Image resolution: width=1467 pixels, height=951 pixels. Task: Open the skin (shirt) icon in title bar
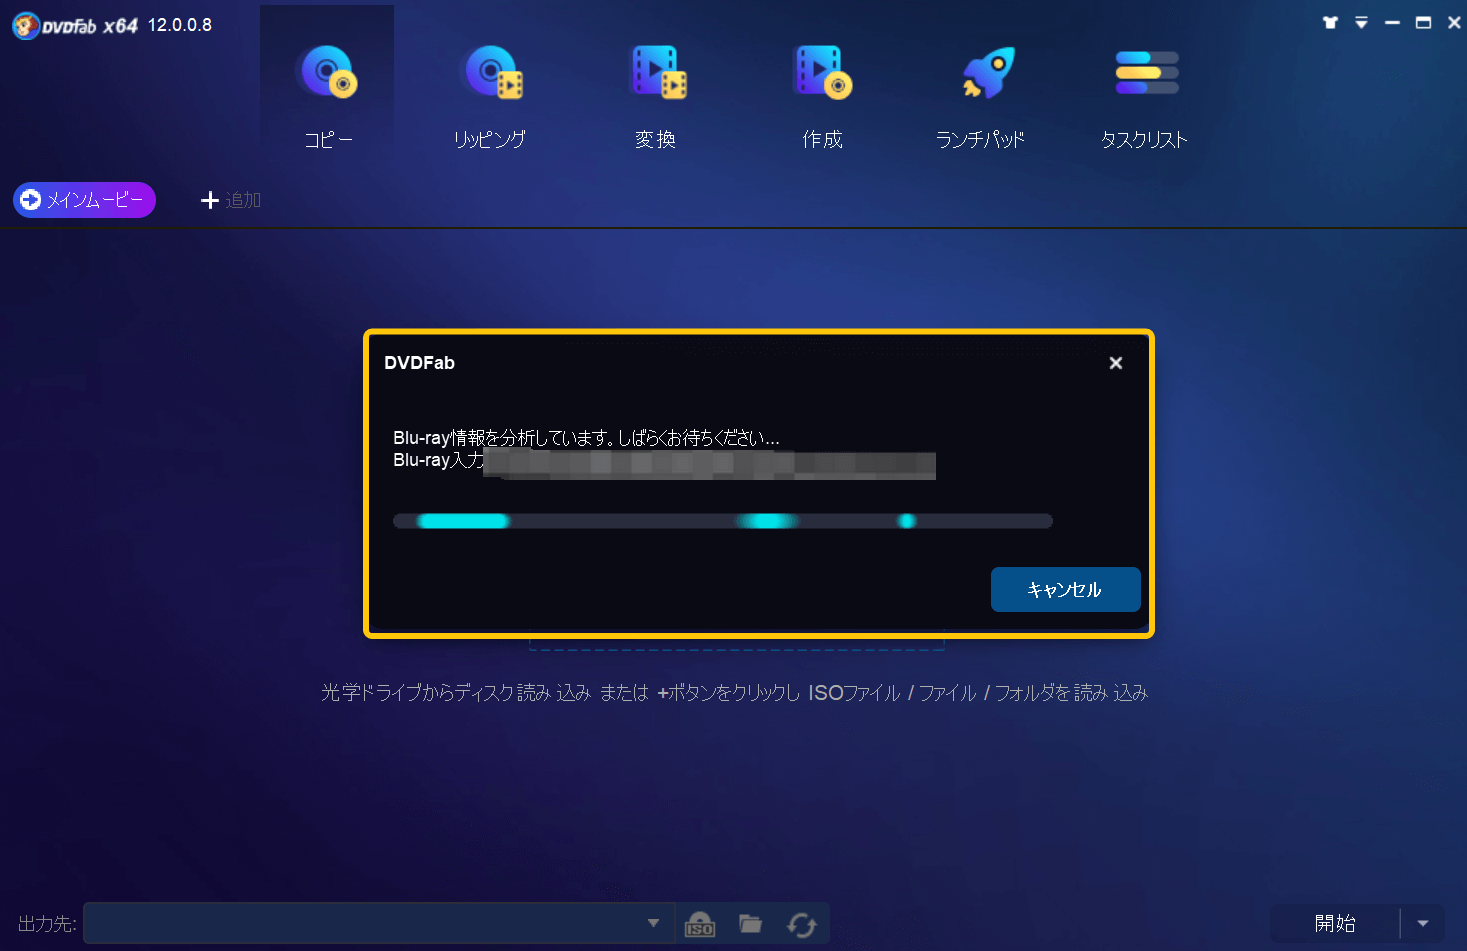click(x=1330, y=22)
